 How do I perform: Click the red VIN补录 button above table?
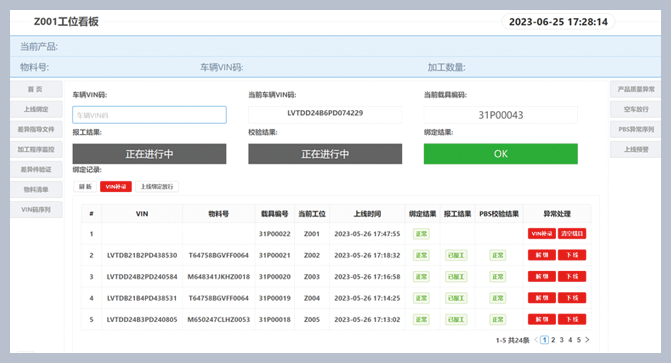point(116,187)
